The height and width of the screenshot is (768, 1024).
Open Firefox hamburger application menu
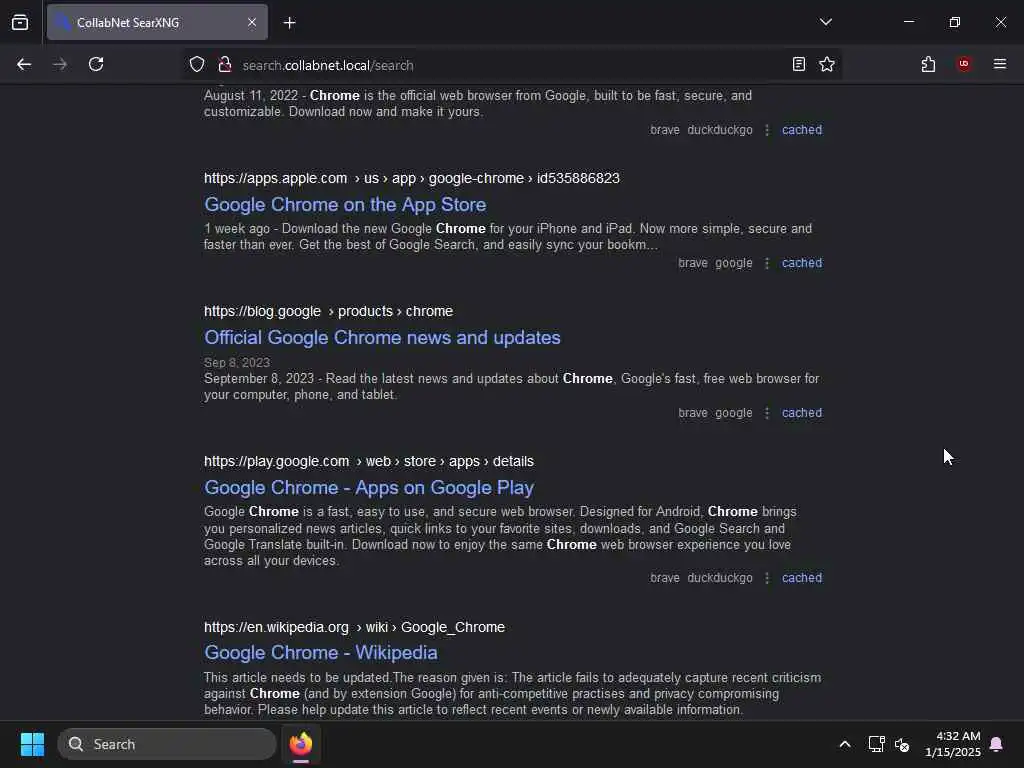[1000, 64]
